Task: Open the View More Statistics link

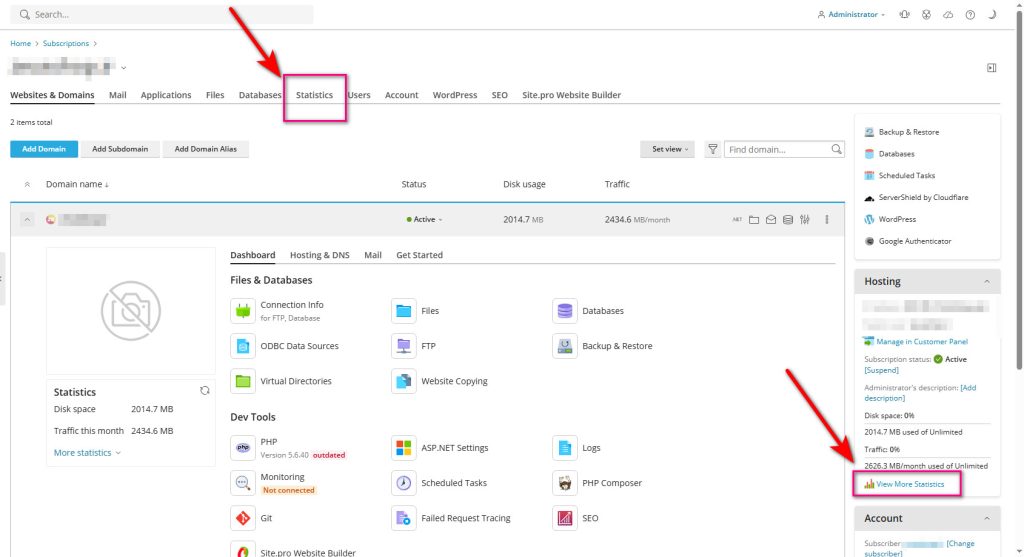Action: [x=909, y=484]
